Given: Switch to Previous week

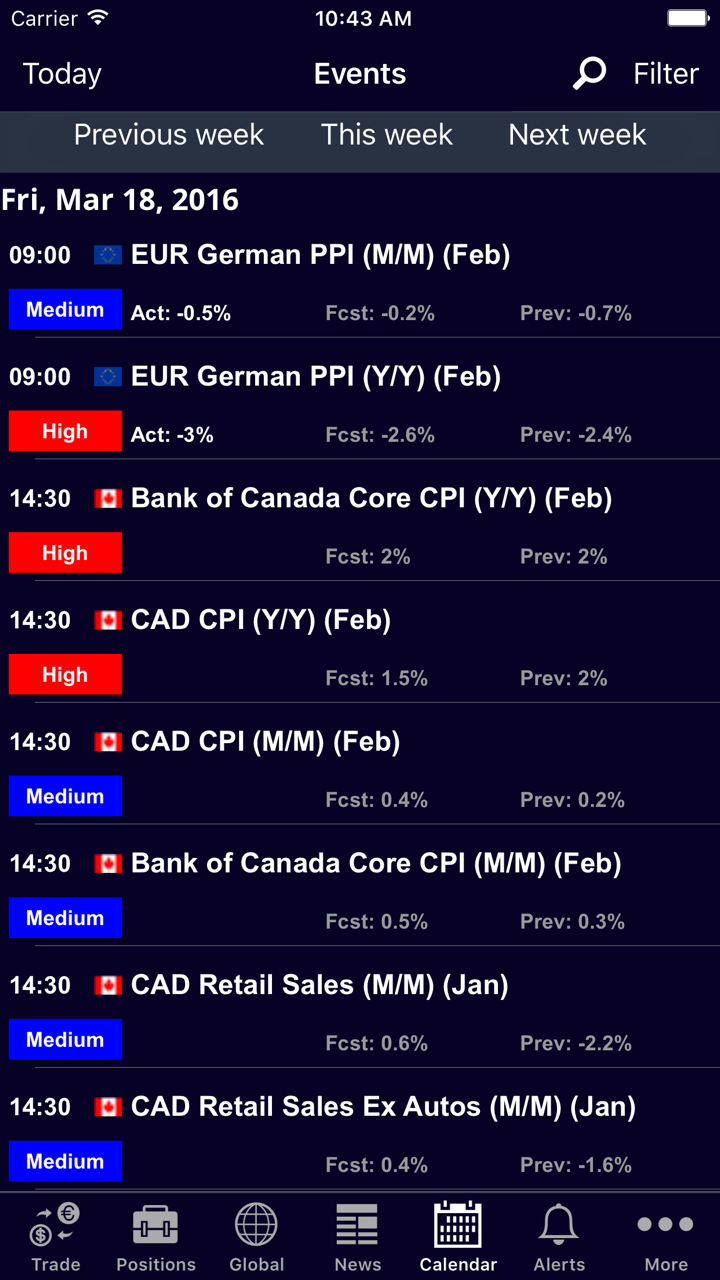Looking at the screenshot, I should click(169, 135).
